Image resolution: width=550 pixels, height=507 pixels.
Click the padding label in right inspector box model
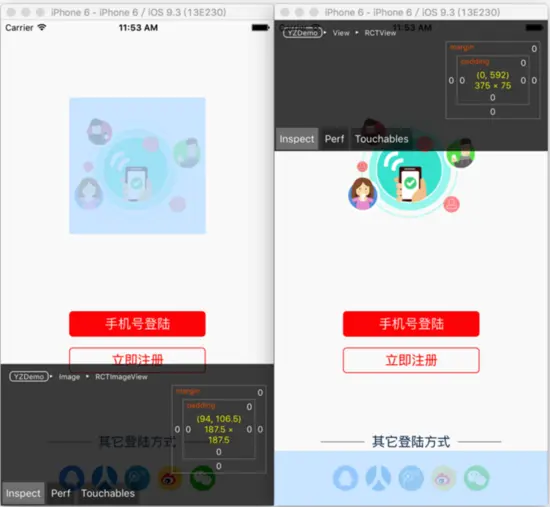475,61
